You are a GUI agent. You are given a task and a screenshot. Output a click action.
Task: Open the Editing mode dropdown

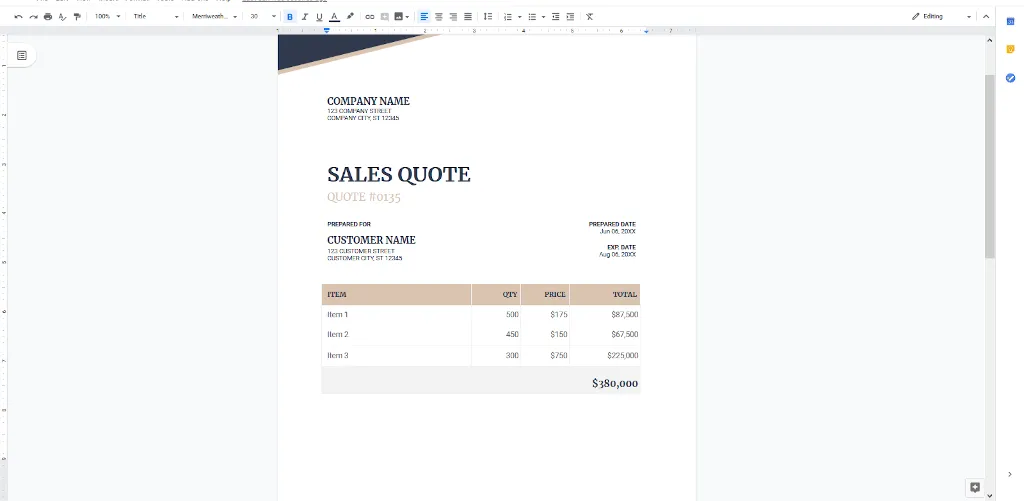[x=941, y=16]
